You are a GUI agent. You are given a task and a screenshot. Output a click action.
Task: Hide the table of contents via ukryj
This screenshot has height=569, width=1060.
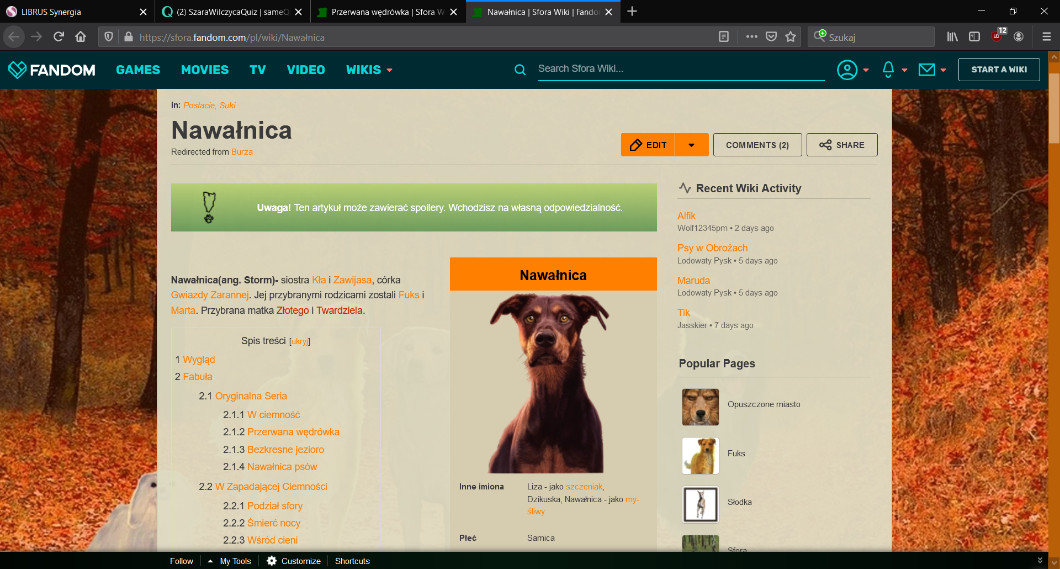299,341
